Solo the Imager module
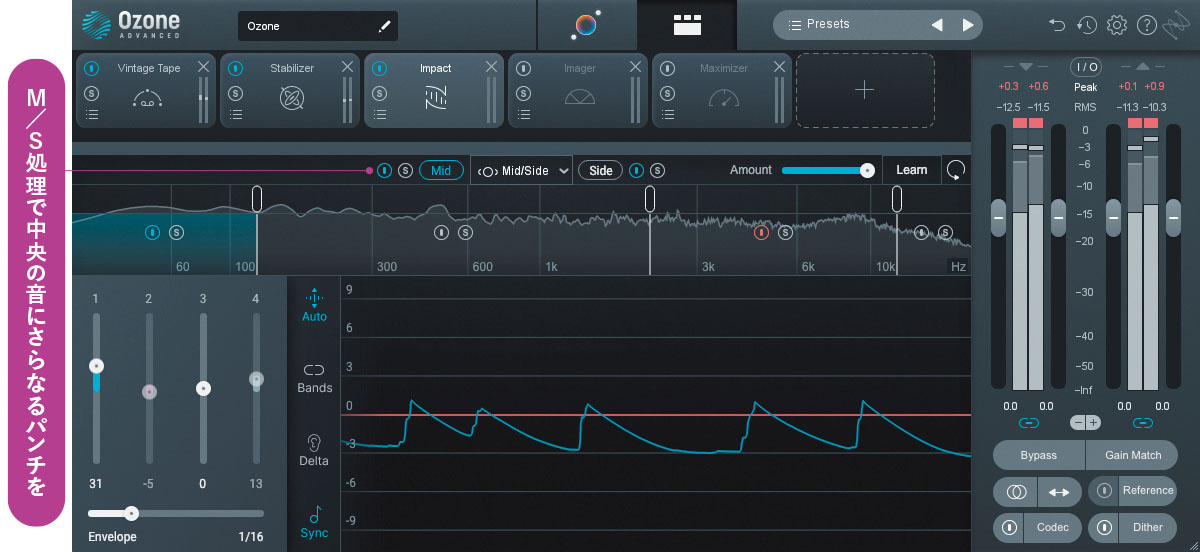This screenshot has width=1200, height=552. [x=523, y=93]
